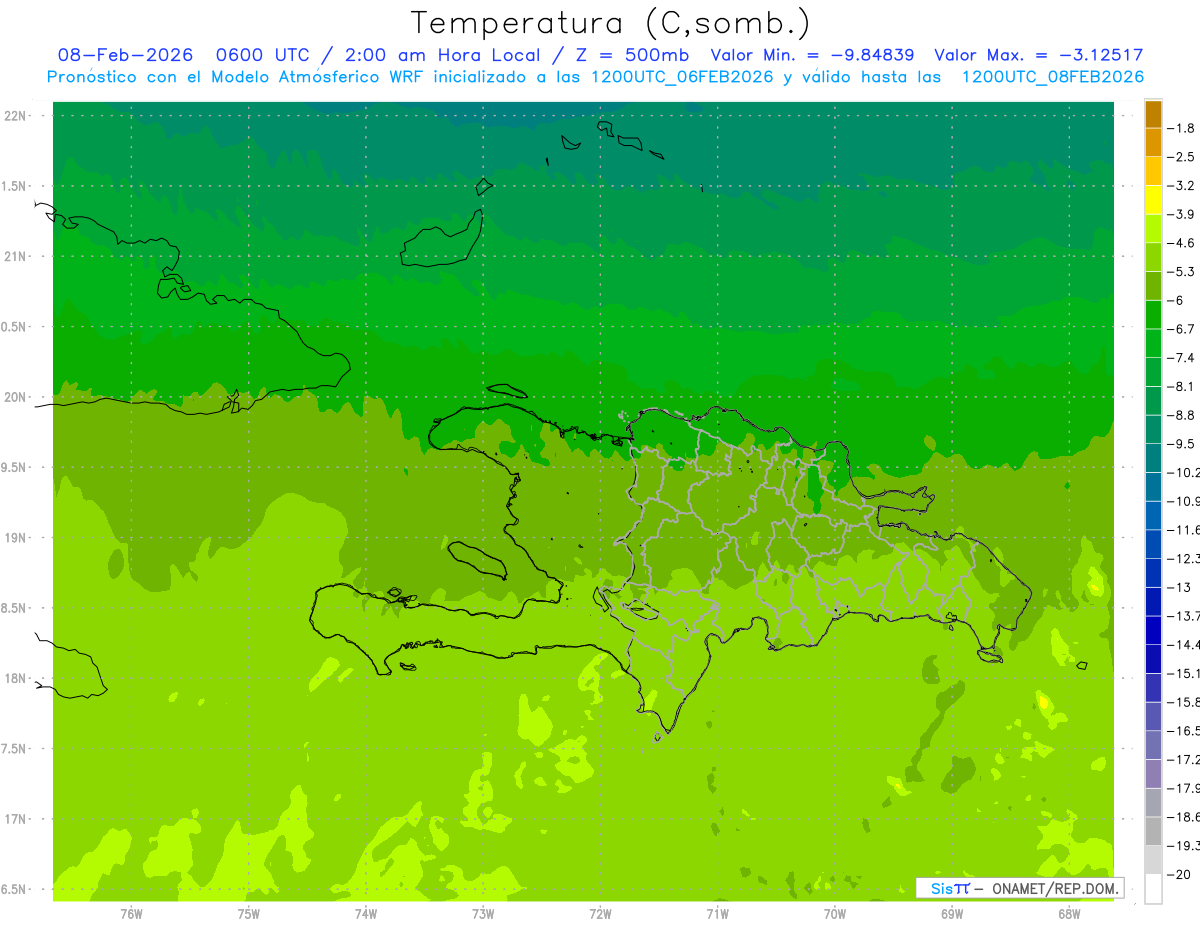Click the blue swatch between -13 and -13.7

1153,601
